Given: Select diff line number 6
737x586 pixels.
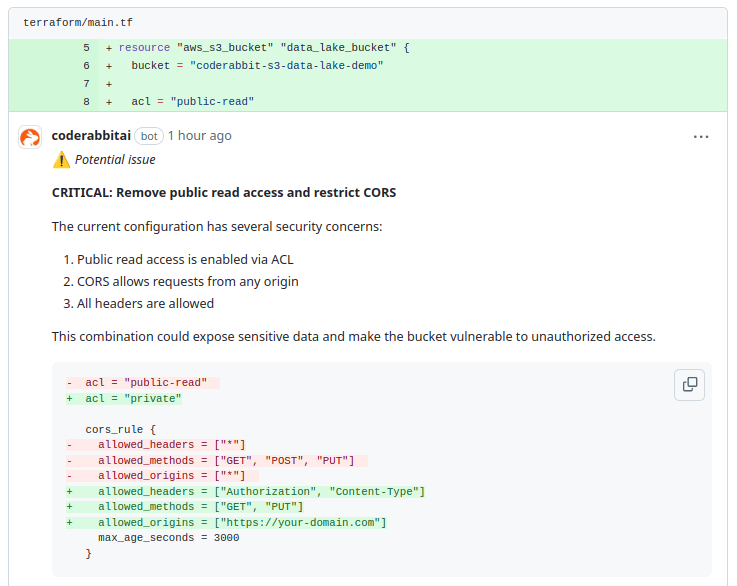Looking at the screenshot, I should click(86, 66).
